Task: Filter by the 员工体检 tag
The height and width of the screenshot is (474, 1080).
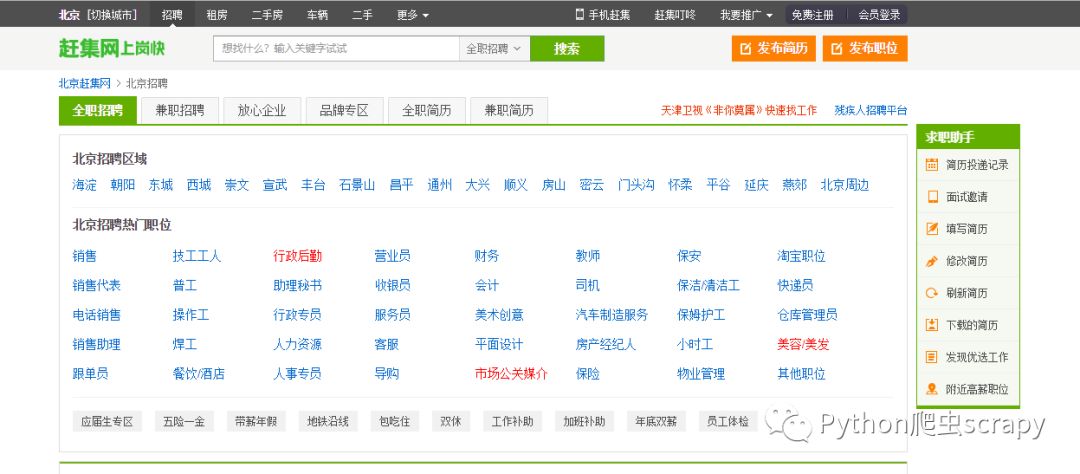Action: pyautogui.click(x=728, y=421)
